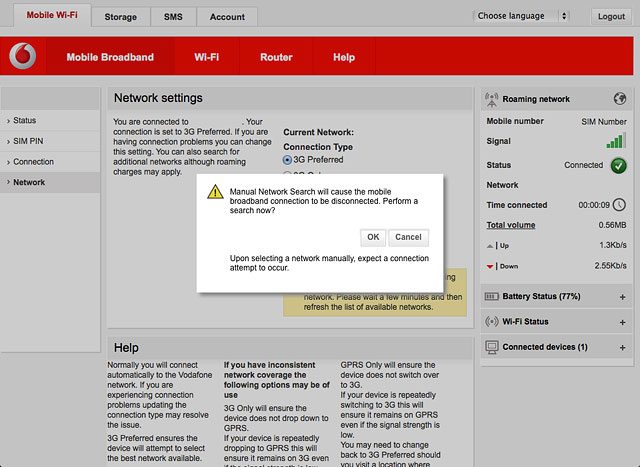The height and width of the screenshot is (467, 640).
Task: Click the SIM Number label
Action: (x=604, y=122)
